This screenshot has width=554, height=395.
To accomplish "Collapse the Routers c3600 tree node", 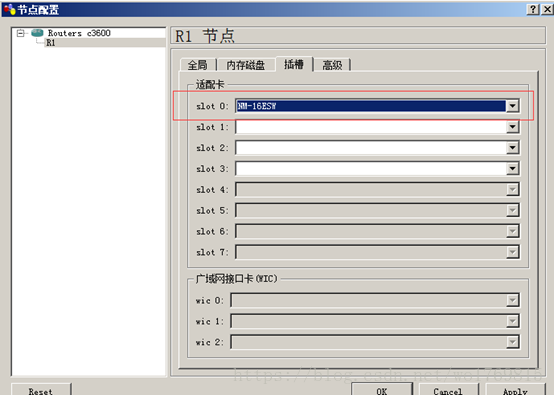I will [x=20, y=33].
